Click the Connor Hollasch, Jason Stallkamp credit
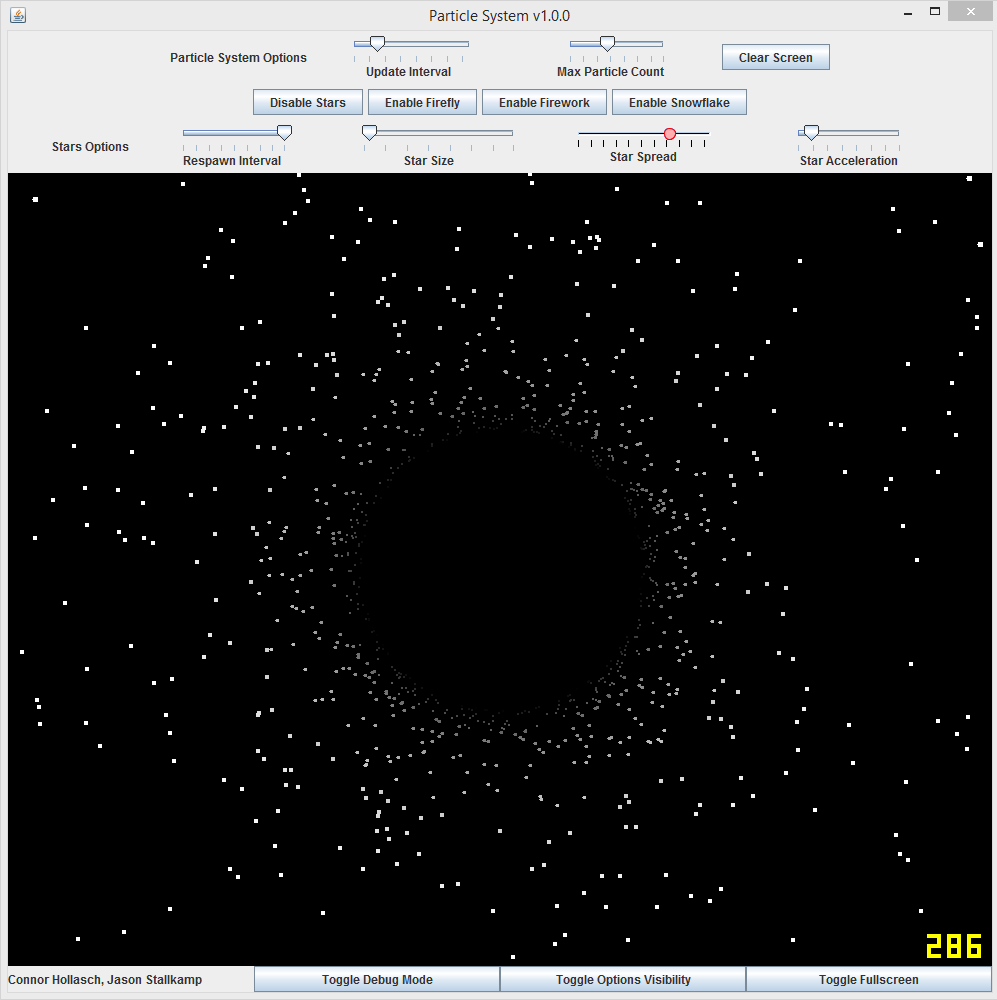997x1000 pixels. [x=105, y=980]
